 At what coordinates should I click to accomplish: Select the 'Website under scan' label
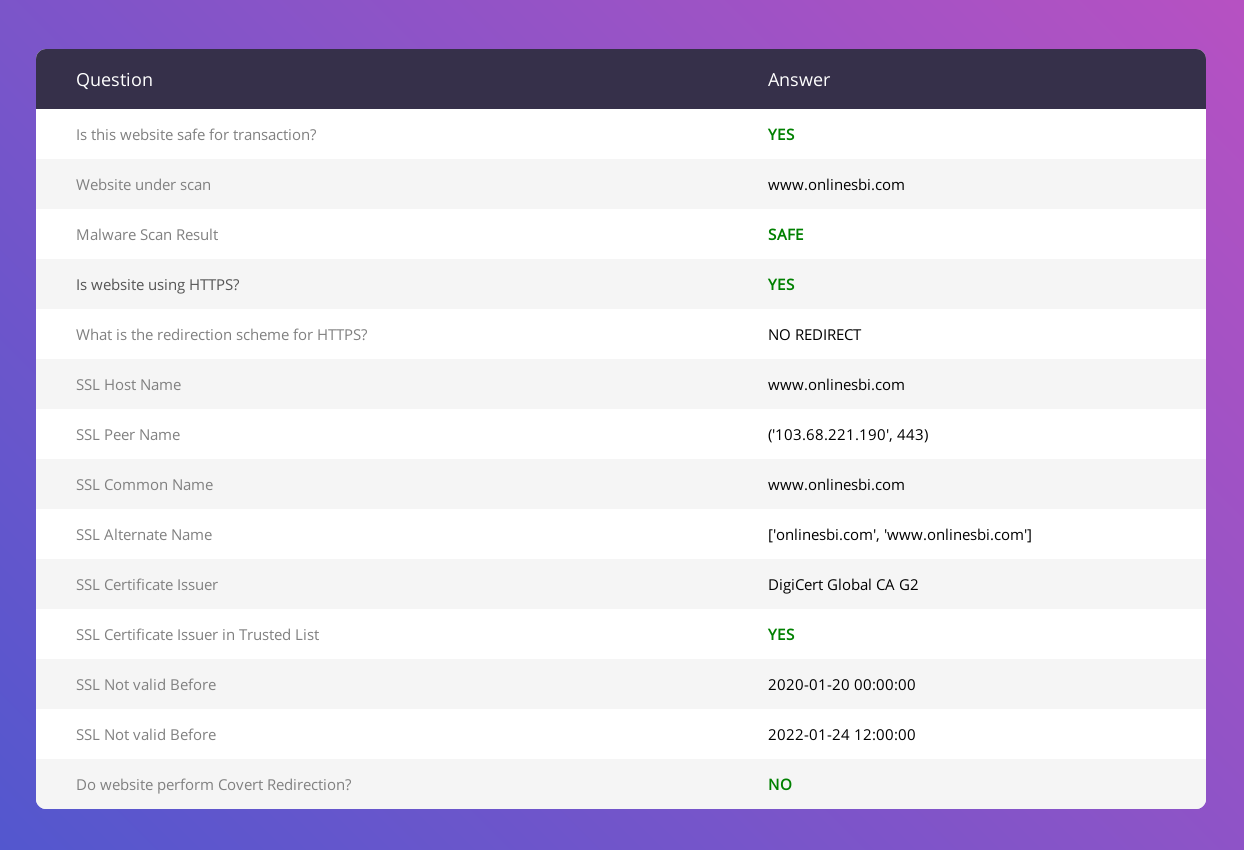(x=143, y=184)
